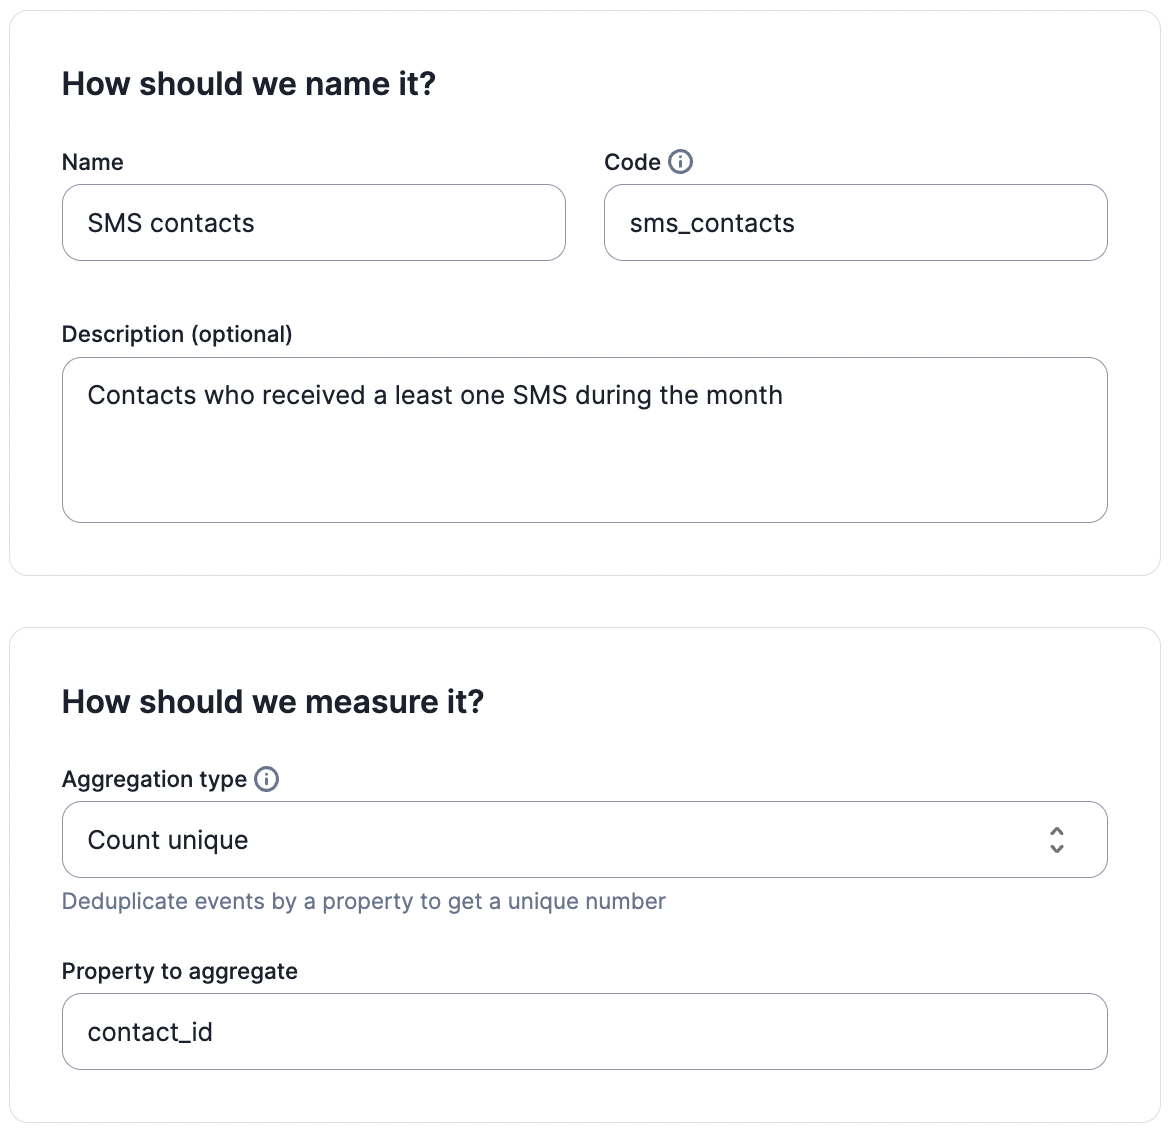Image resolution: width=1172 pixels, height=1136 pixels.
Task: Click the Description (optional) label
Action: (177, 334)
